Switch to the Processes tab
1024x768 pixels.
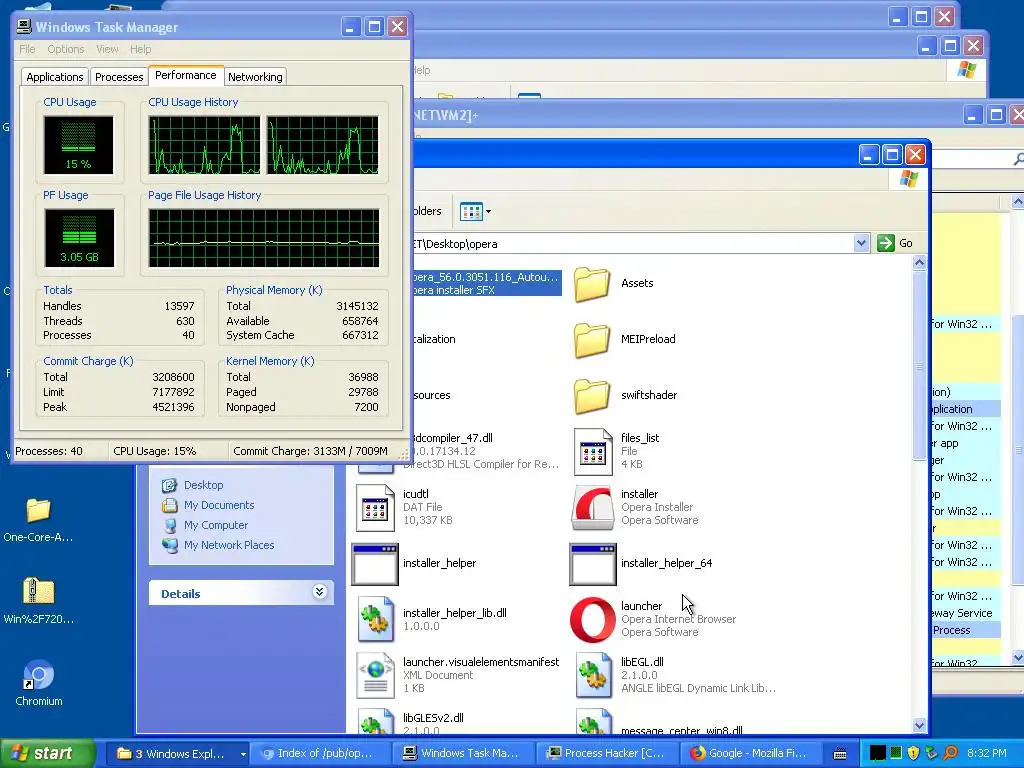pyautogui.click(x=119, y=76)
